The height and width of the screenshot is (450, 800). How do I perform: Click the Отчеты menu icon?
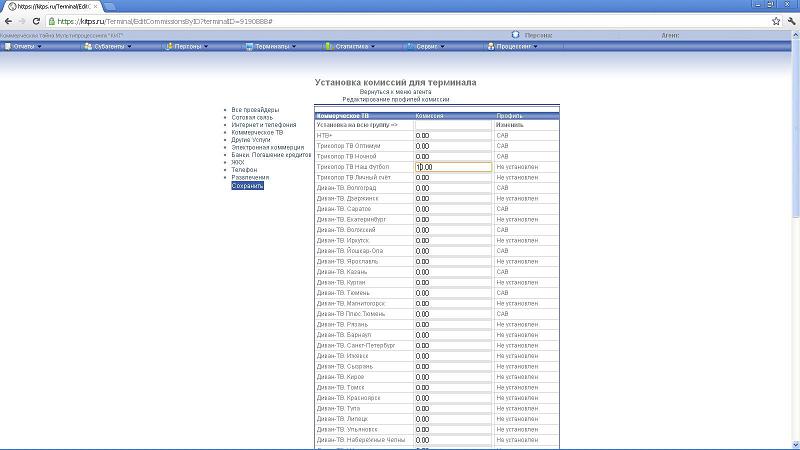coord(8,46)
